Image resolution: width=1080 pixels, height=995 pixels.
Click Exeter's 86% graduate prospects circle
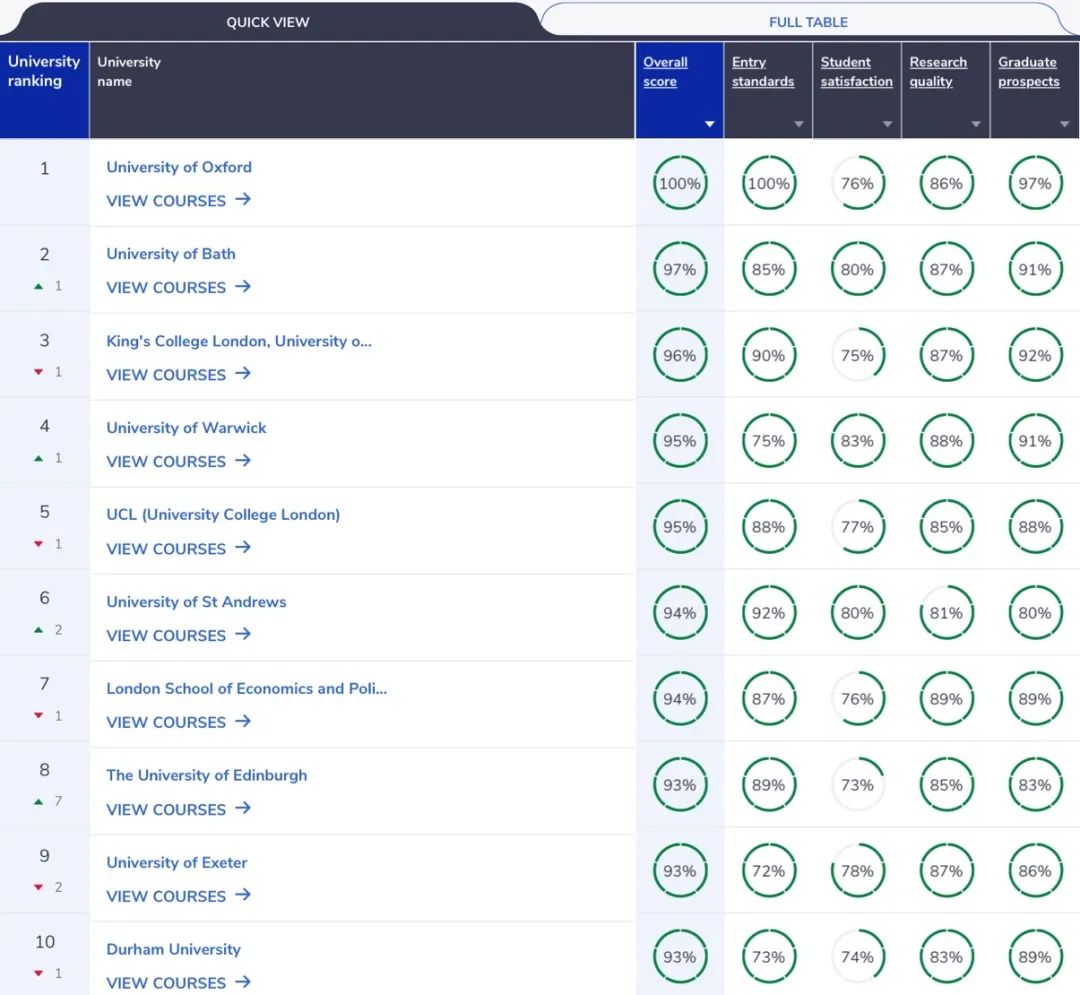click(x=1035, y=871)
